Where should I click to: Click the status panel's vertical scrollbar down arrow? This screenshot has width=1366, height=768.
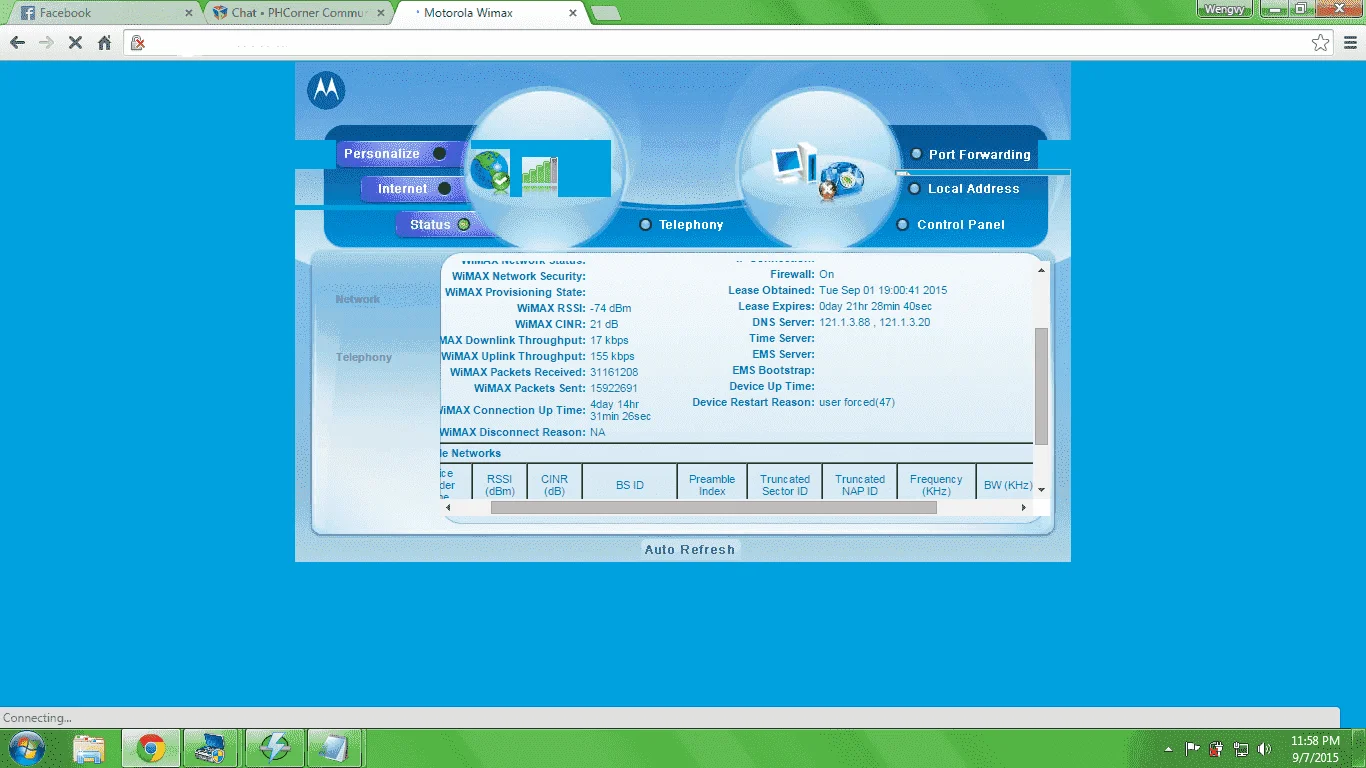pos(1041,489)
